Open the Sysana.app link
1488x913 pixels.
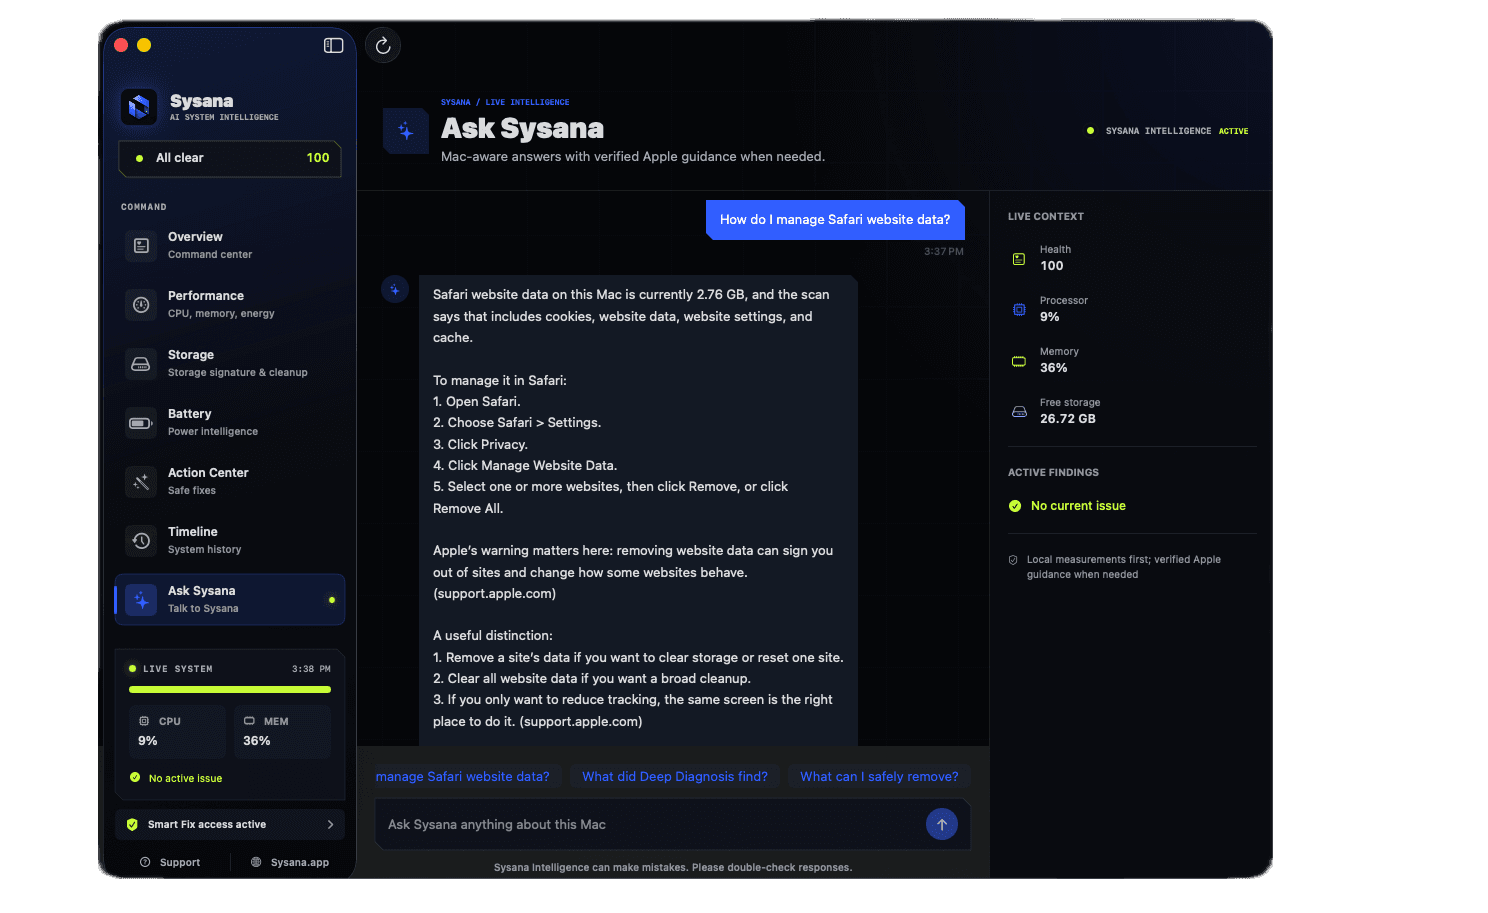coord(290,862)
